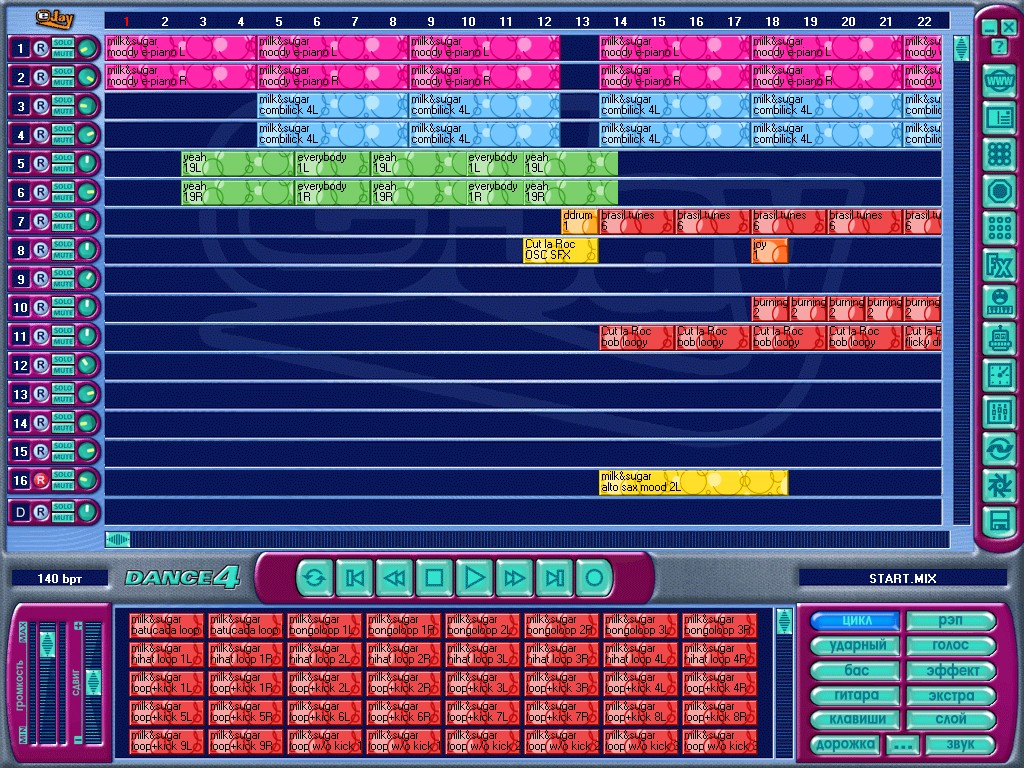Select the Cut la Roc OSC SFX clip

[x=560, y=250]
